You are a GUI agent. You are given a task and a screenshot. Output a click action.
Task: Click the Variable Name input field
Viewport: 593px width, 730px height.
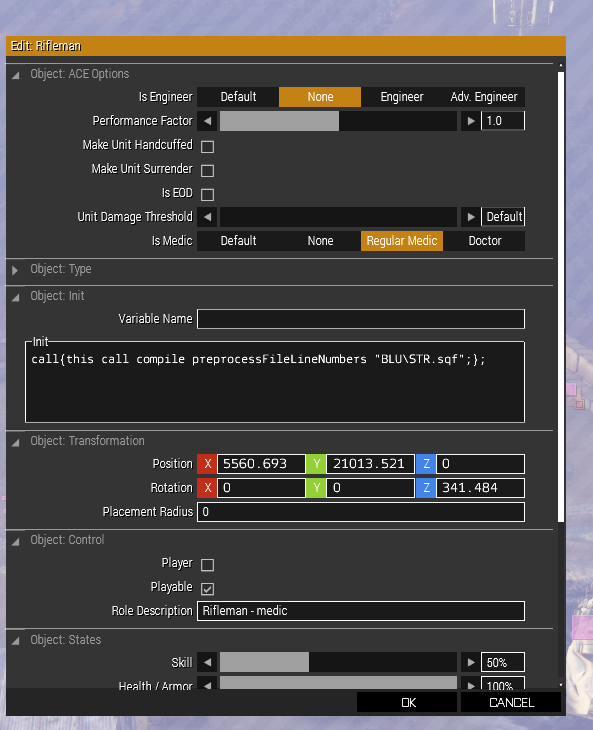coord(361,319)
